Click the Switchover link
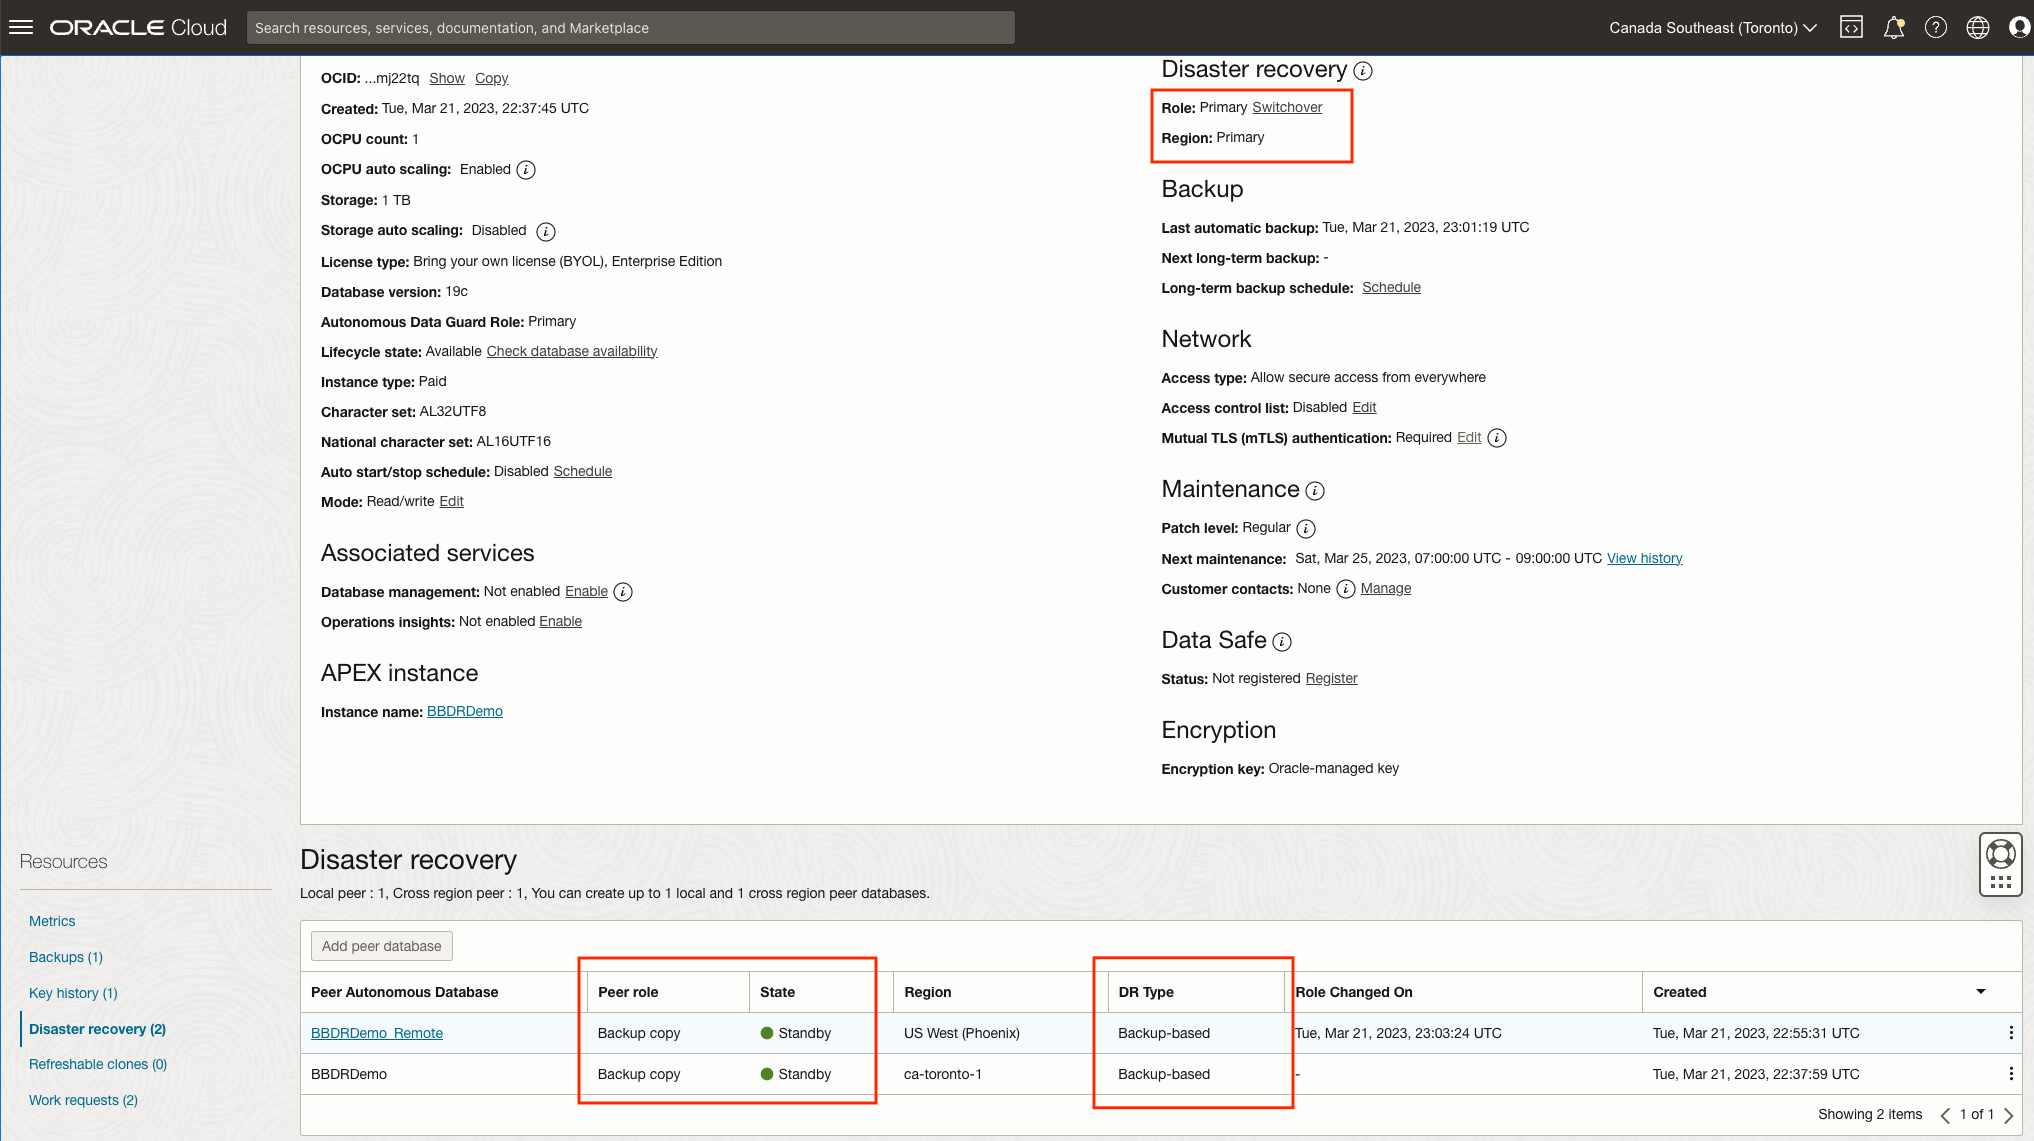The height and width of the screenshot is (1141, 2034). point(1287,107)
